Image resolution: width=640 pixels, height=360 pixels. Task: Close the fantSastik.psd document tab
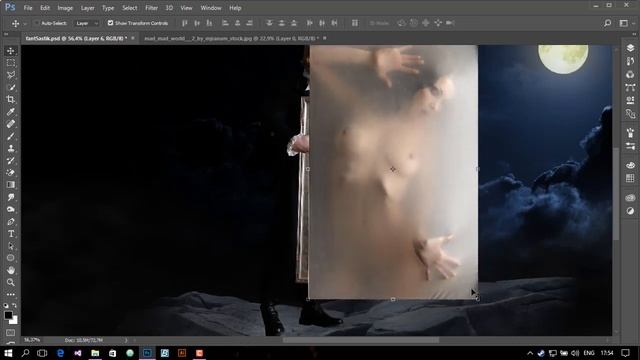click(x=133, y=38)
